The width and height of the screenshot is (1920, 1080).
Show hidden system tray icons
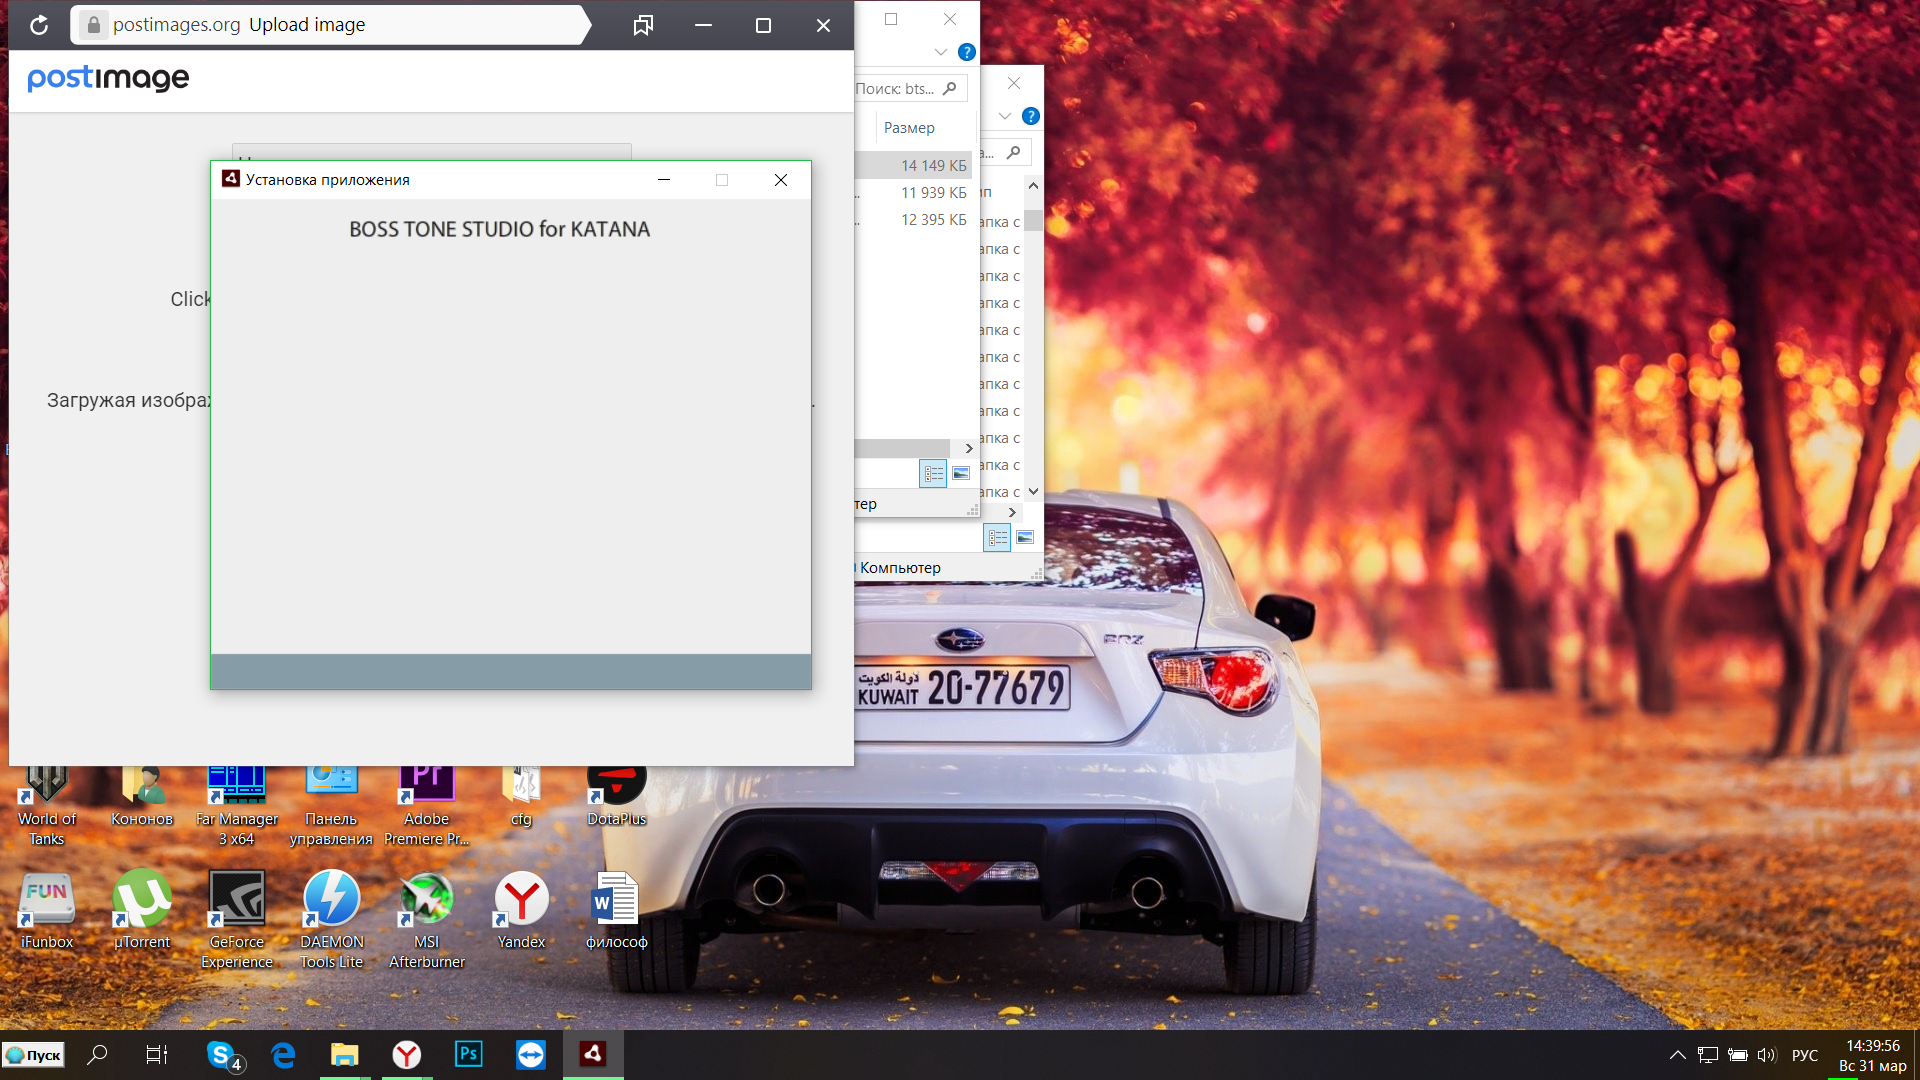pyautogui.click(x=1678, y=1055)
